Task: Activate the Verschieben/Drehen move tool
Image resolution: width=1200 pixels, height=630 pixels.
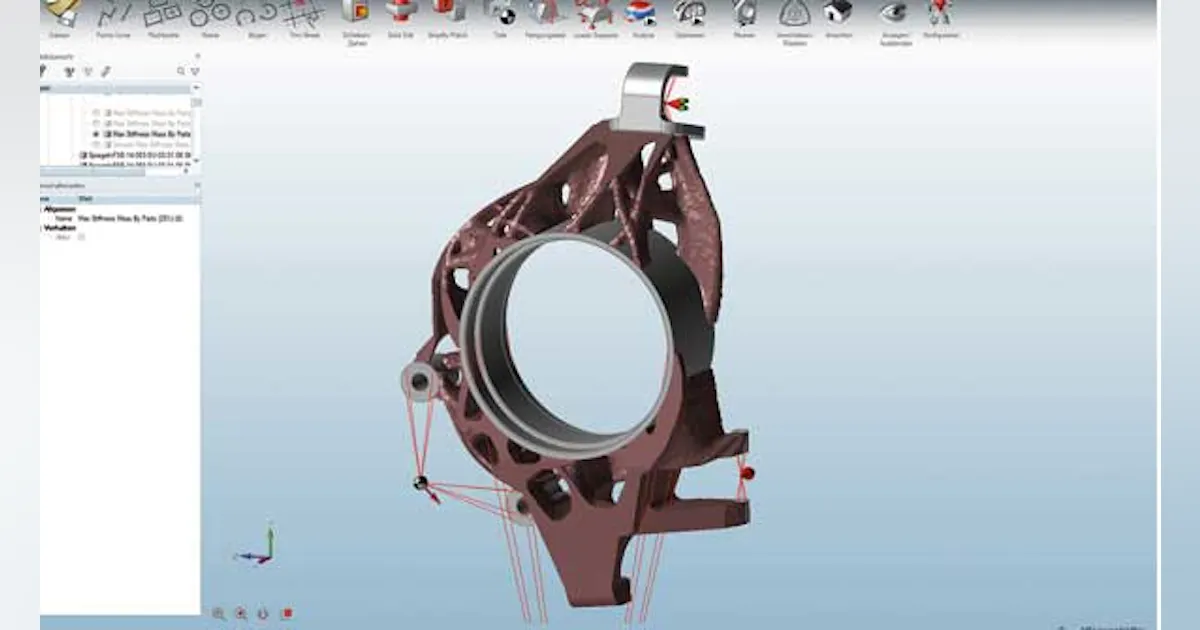Action: (794, 12)
